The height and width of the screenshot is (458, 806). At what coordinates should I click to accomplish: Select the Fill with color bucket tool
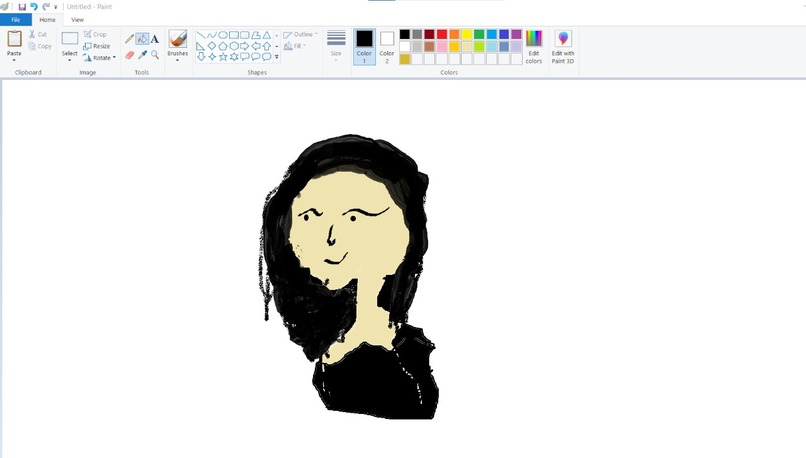coord(142,39)
